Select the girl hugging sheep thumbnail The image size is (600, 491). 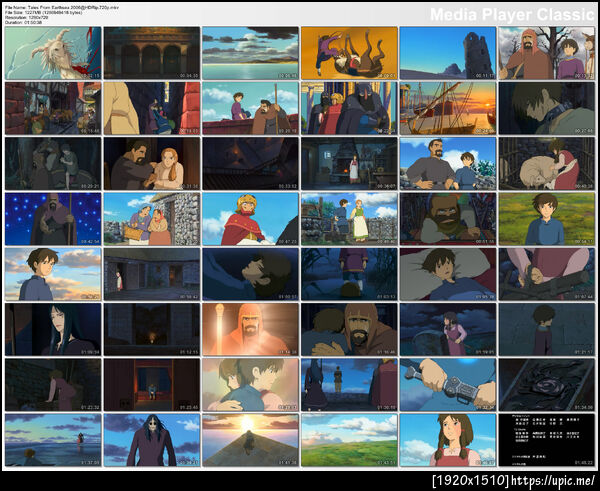tap(547, 163)
